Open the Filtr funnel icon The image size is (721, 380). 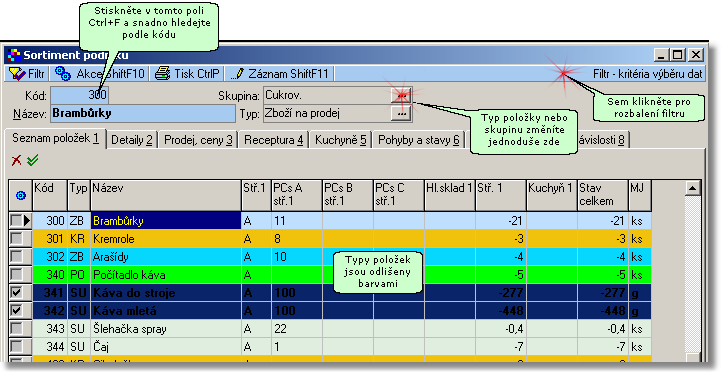click(x=17, y=74)
